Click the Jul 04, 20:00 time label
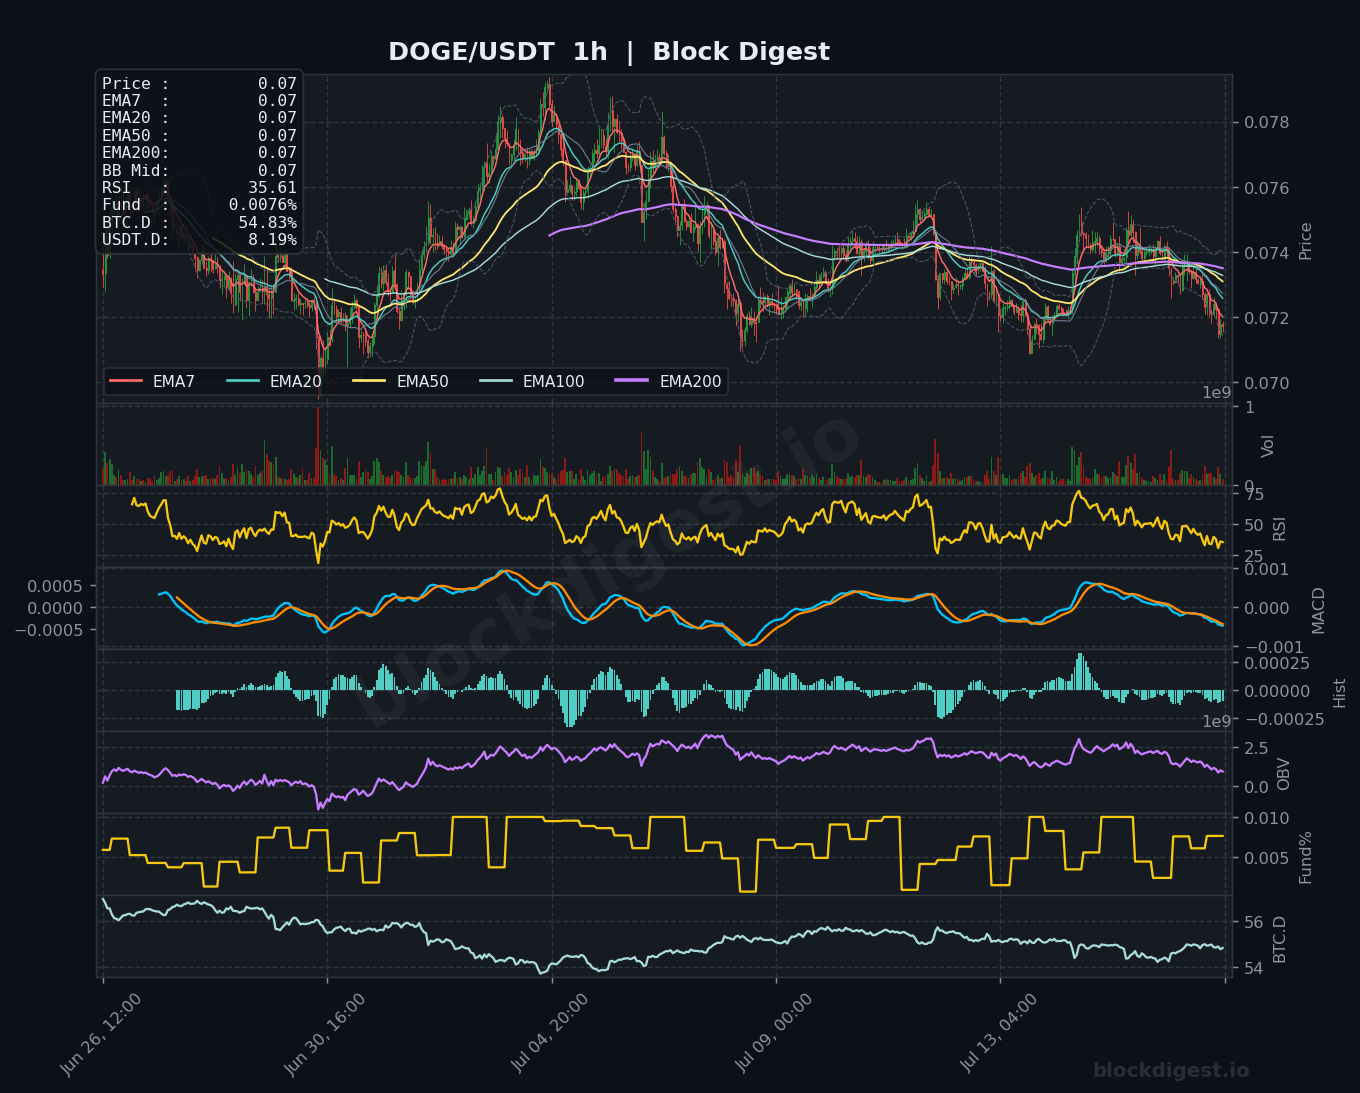This screenshot has height=1093, width=1360. (550, 1034)
